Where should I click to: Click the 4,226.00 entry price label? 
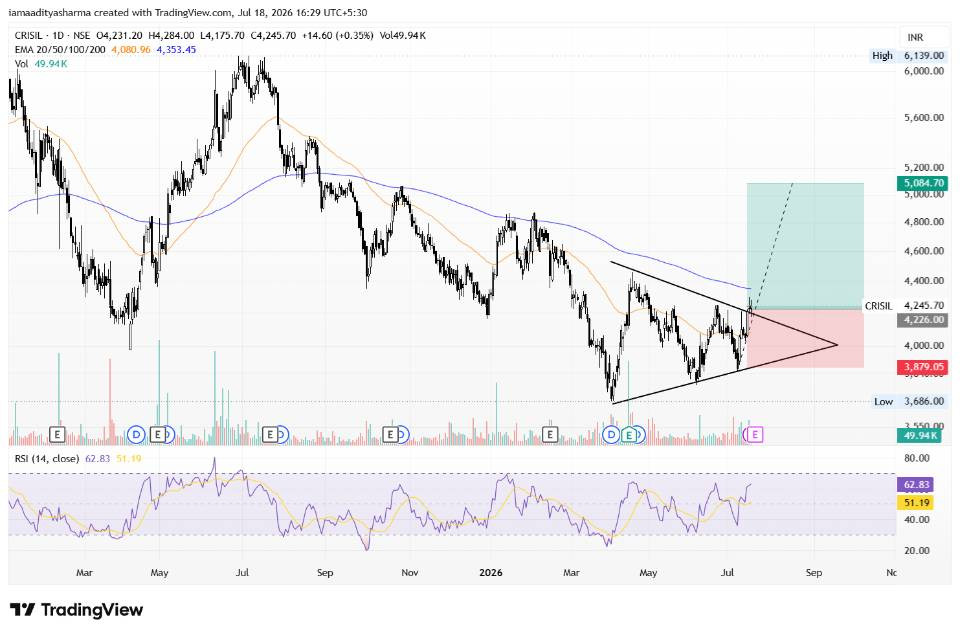click(923, 320)
